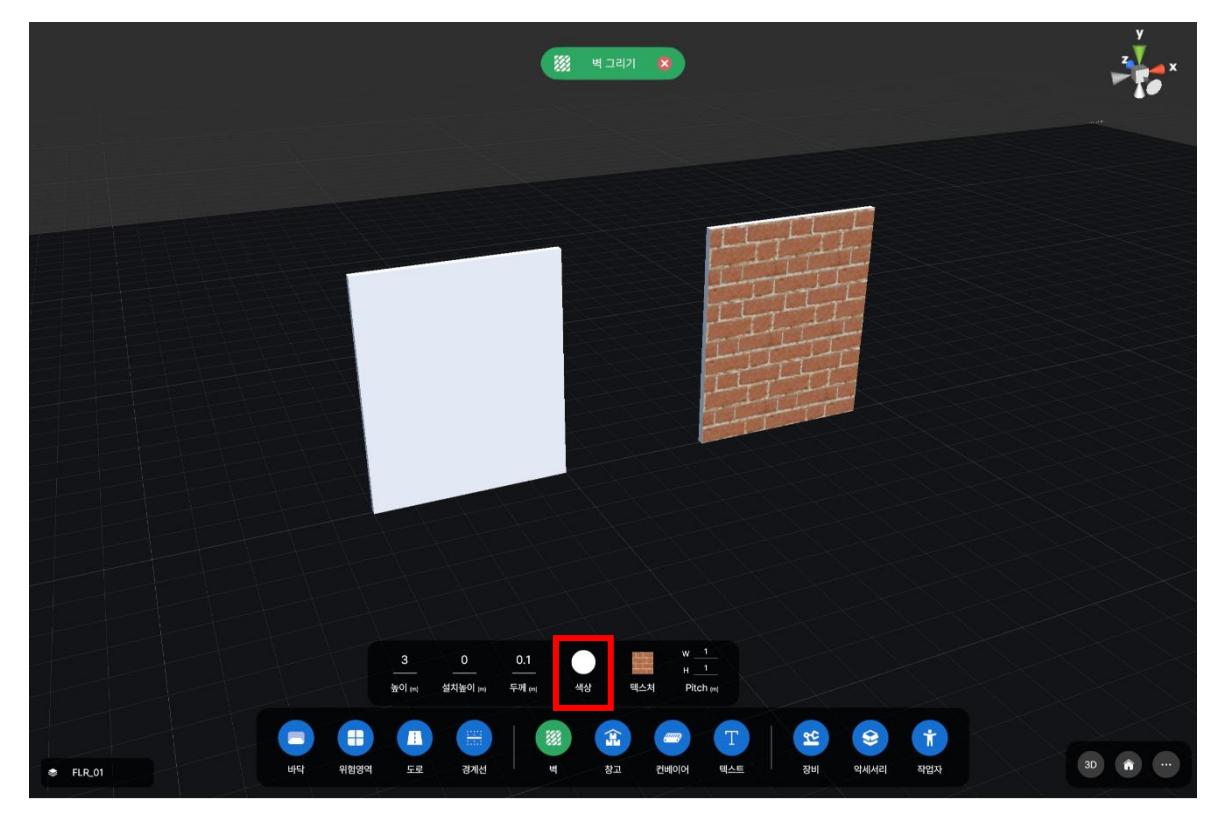Select the 경계선 (boundary line) tool

[x=472, y=738]
